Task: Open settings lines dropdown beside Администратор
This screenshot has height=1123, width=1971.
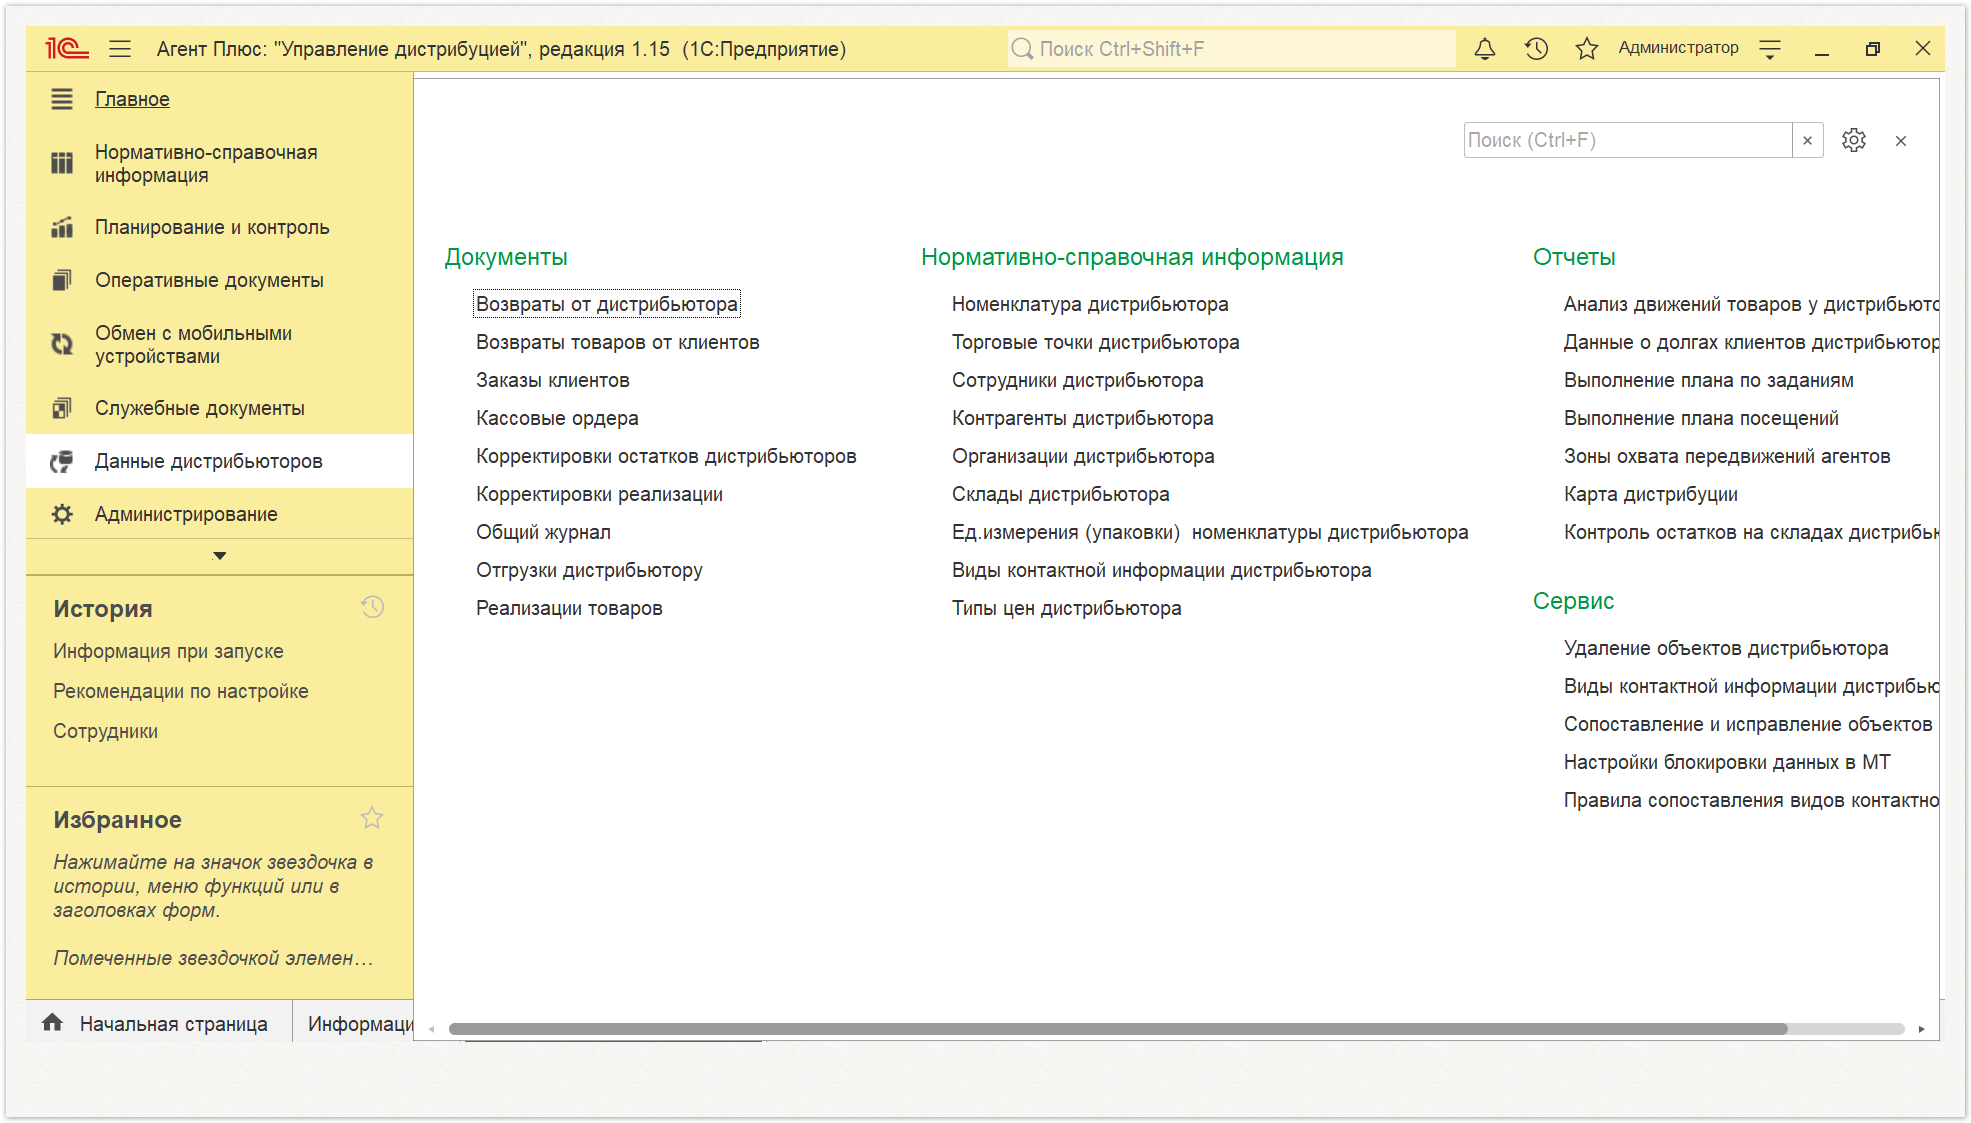Action: point(1770,48)
